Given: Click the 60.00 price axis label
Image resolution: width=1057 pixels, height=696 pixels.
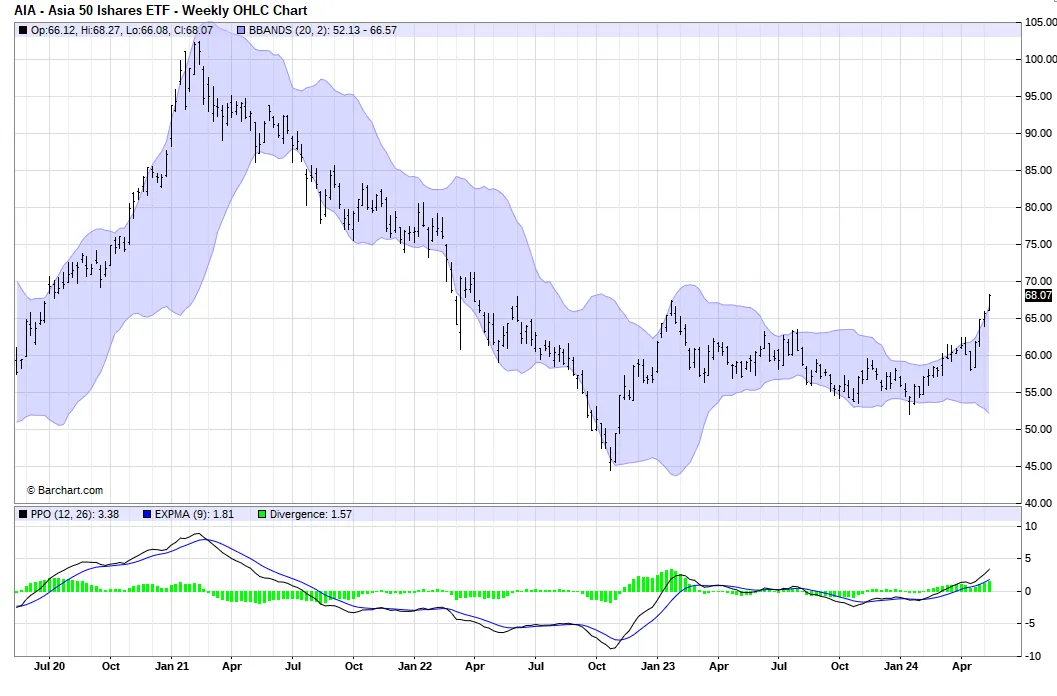Looking at the screenshot, I should pos(1038,355).
